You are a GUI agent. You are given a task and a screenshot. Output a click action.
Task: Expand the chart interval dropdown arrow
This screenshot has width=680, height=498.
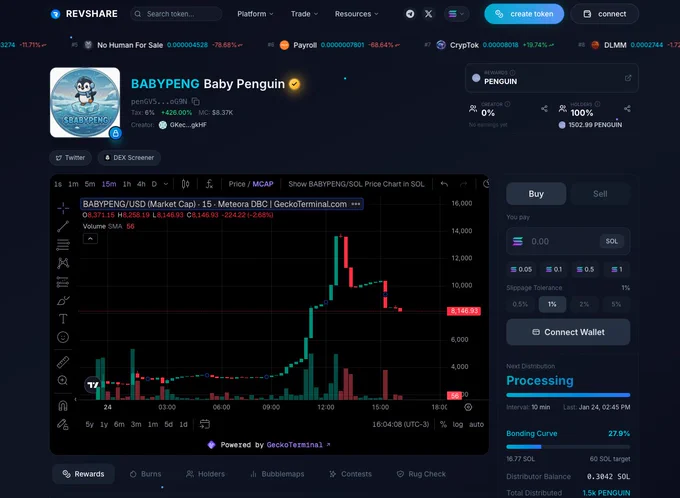click(x=166, y=184)
